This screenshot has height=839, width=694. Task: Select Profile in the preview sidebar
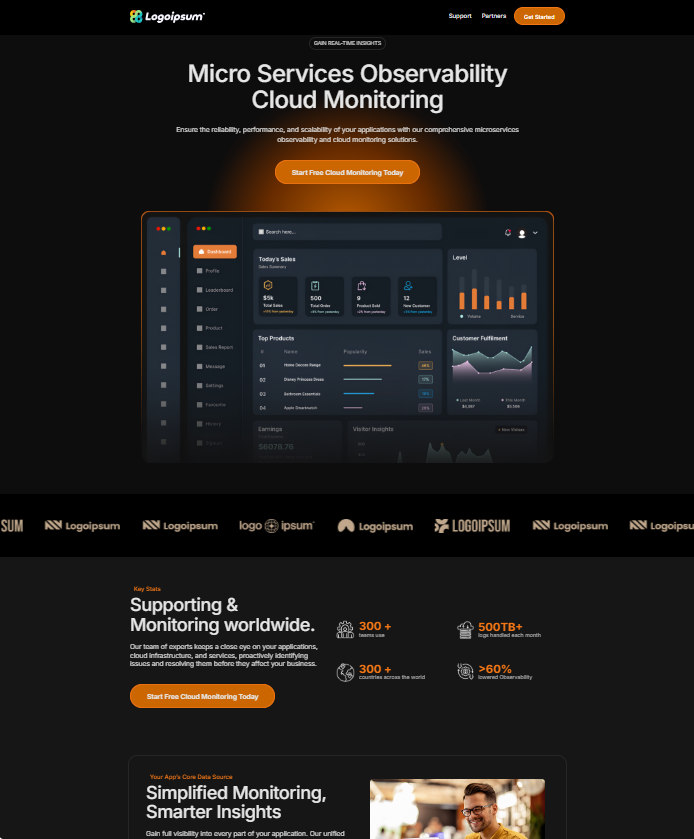pos(208,271)
